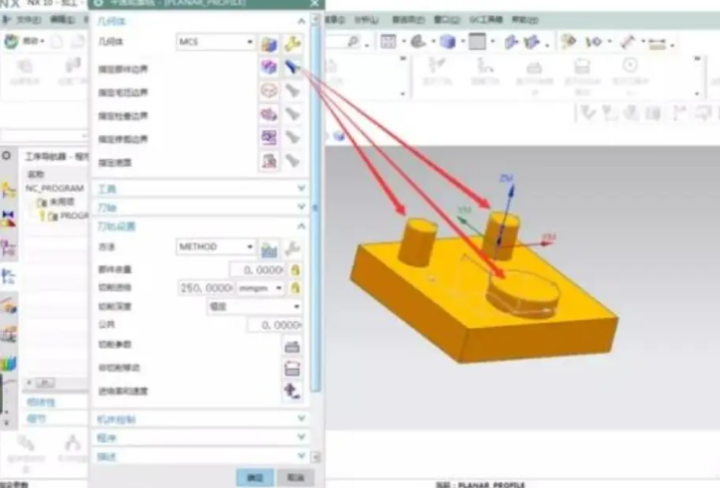Screen dimensions: 720x488
Task: Click the gray flashlight beside blank boundary
Action: 292,91
